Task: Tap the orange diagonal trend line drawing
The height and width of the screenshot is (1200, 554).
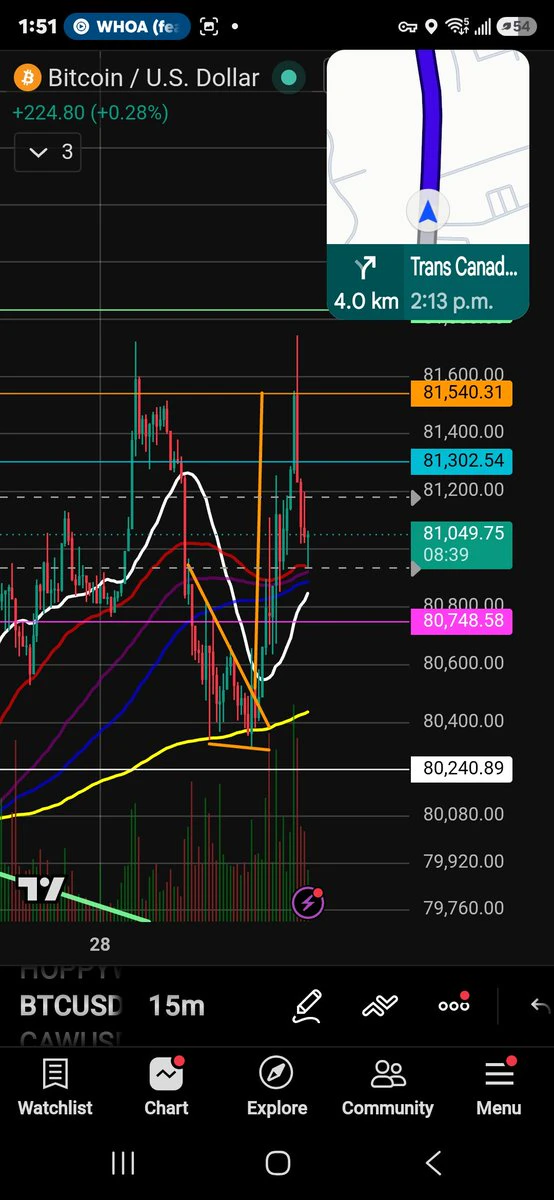Action: point(229,647)
